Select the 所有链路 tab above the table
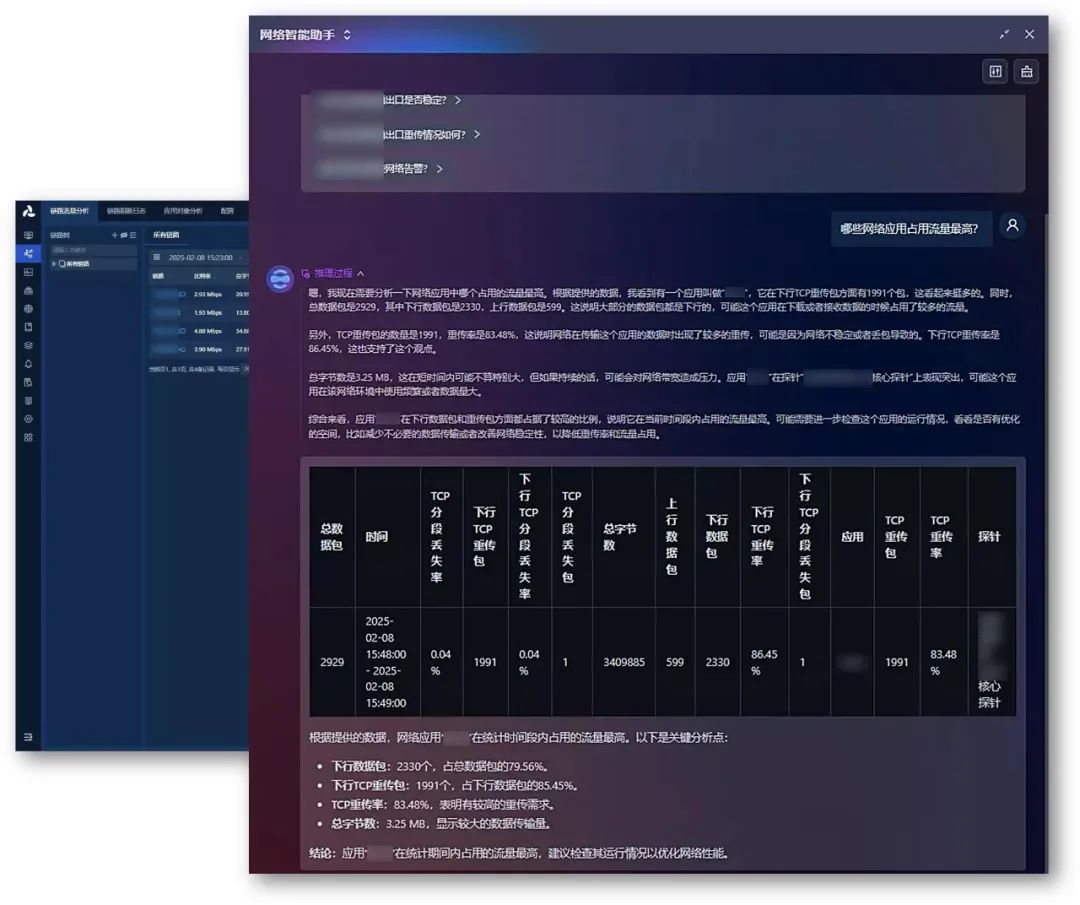 tap(166, 235)
